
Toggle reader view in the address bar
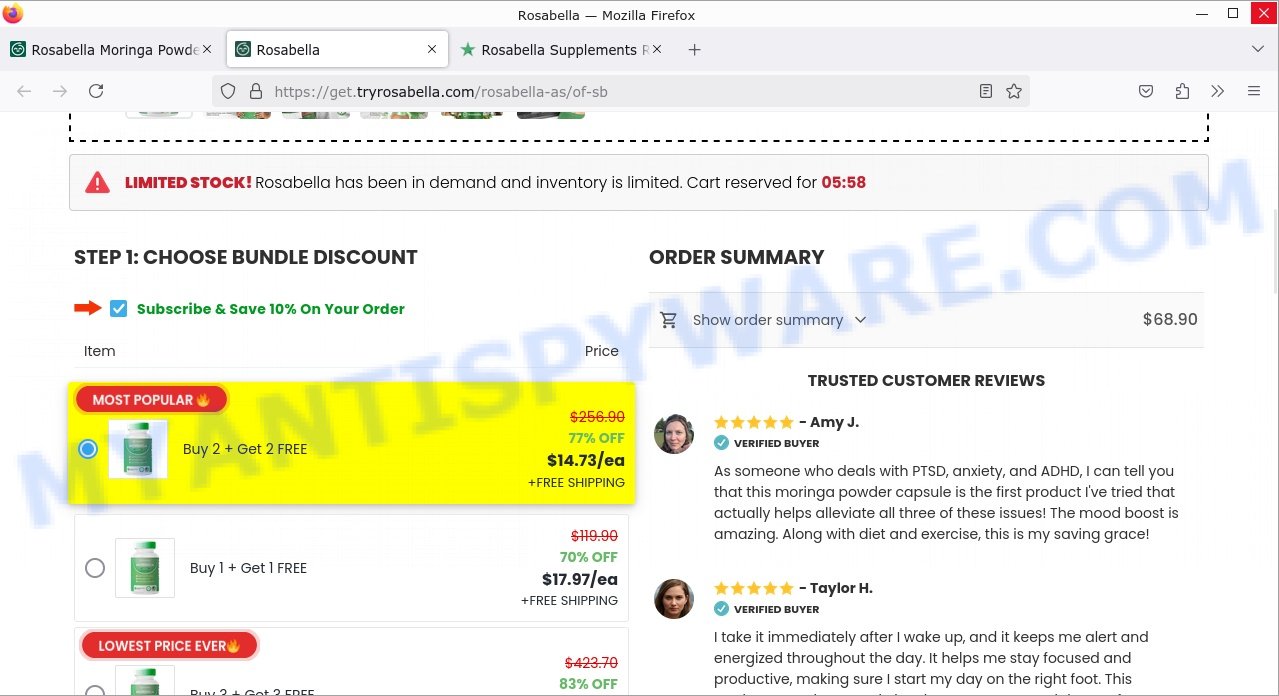986,91
